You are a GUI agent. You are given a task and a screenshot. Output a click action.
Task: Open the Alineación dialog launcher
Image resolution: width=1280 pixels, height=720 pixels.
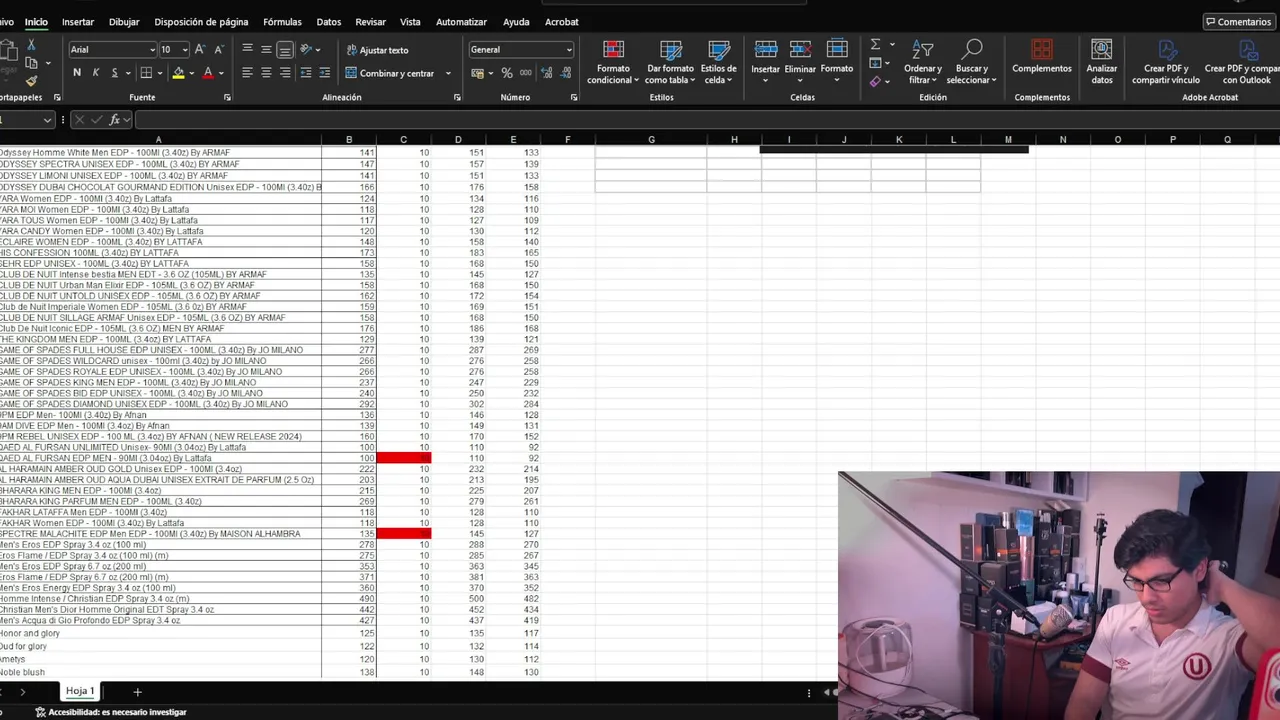pos(457,97)
